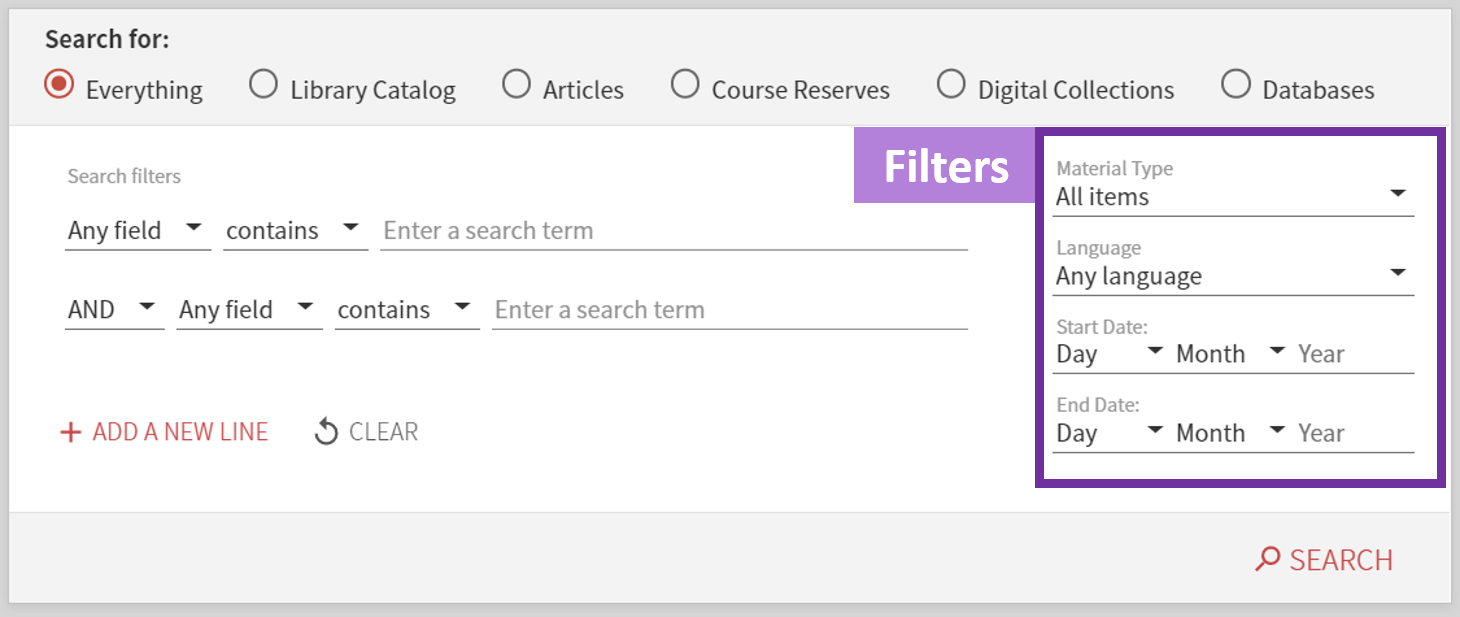Open the AND boolean operator dropdown
Image resolution: width=1460 pixels, height=617 pixels.
[x=114, y=310]
